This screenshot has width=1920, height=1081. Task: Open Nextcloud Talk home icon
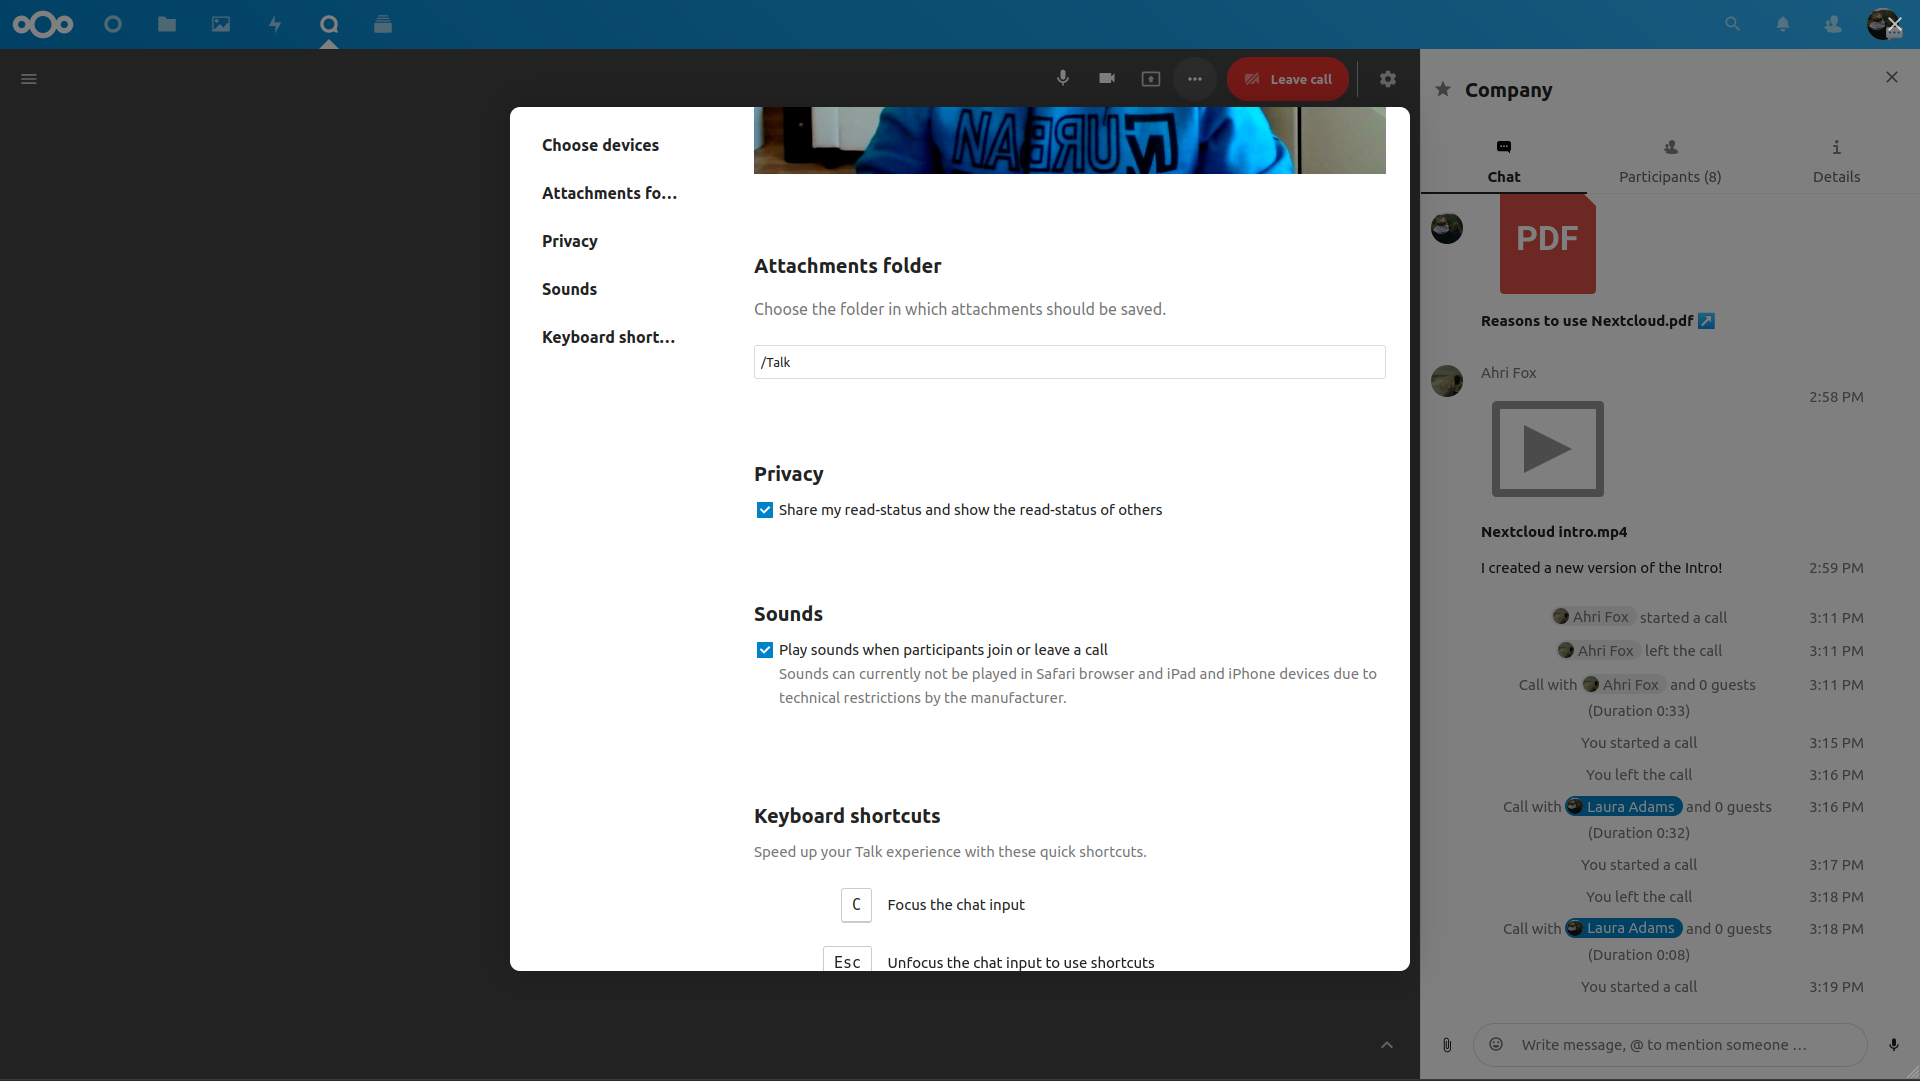[x=328, y=25]
